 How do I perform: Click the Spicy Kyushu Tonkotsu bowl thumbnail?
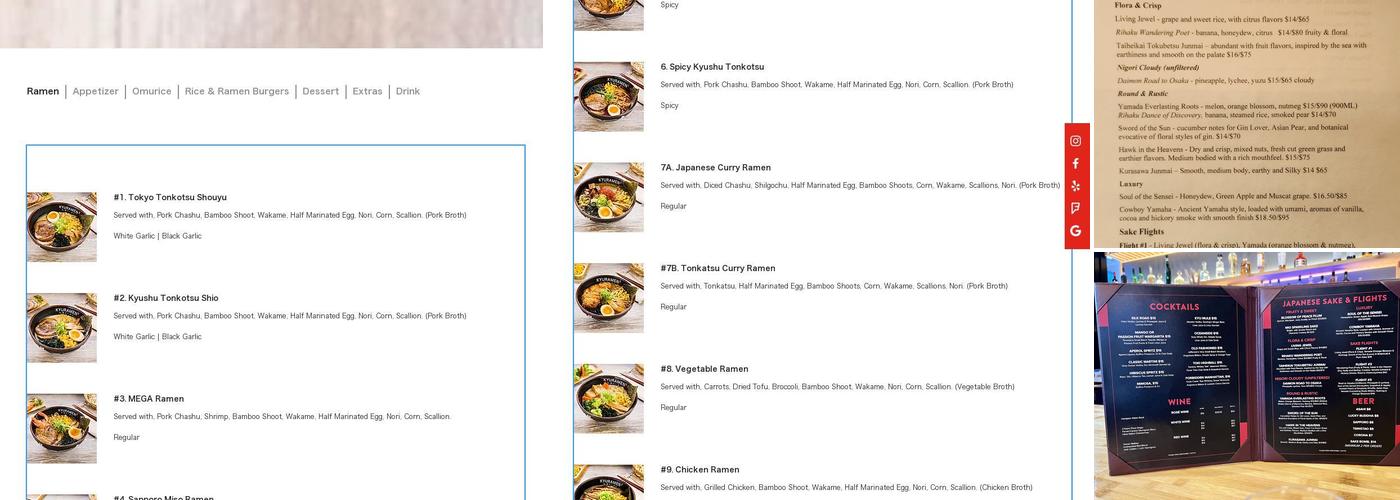point(609,97)
